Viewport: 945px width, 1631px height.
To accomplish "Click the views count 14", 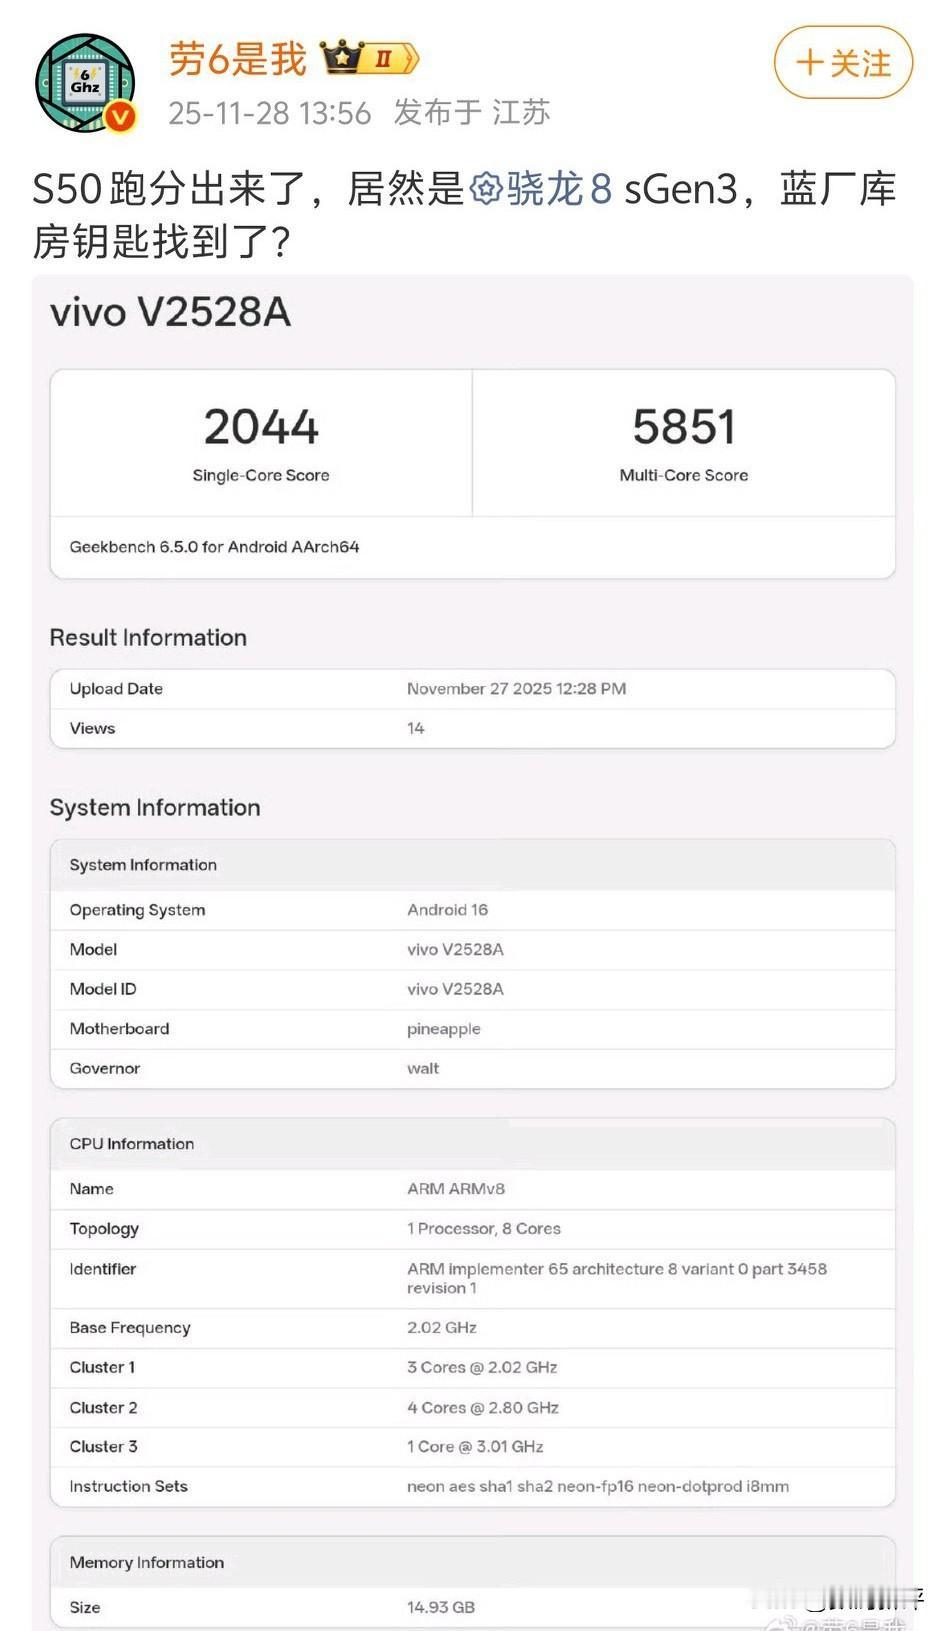I will pyautogui.click(x=415, y=729).
